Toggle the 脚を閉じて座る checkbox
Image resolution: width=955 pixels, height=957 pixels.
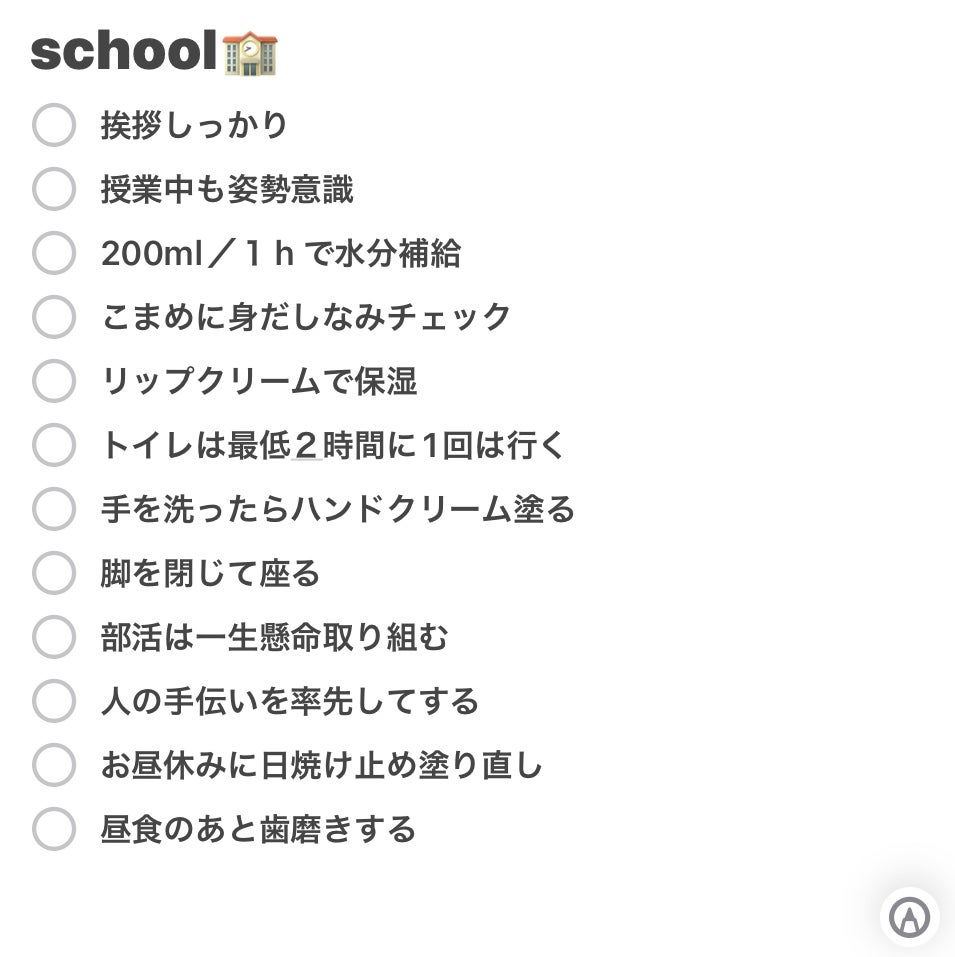pyautogui.click(x=54, y=574)
